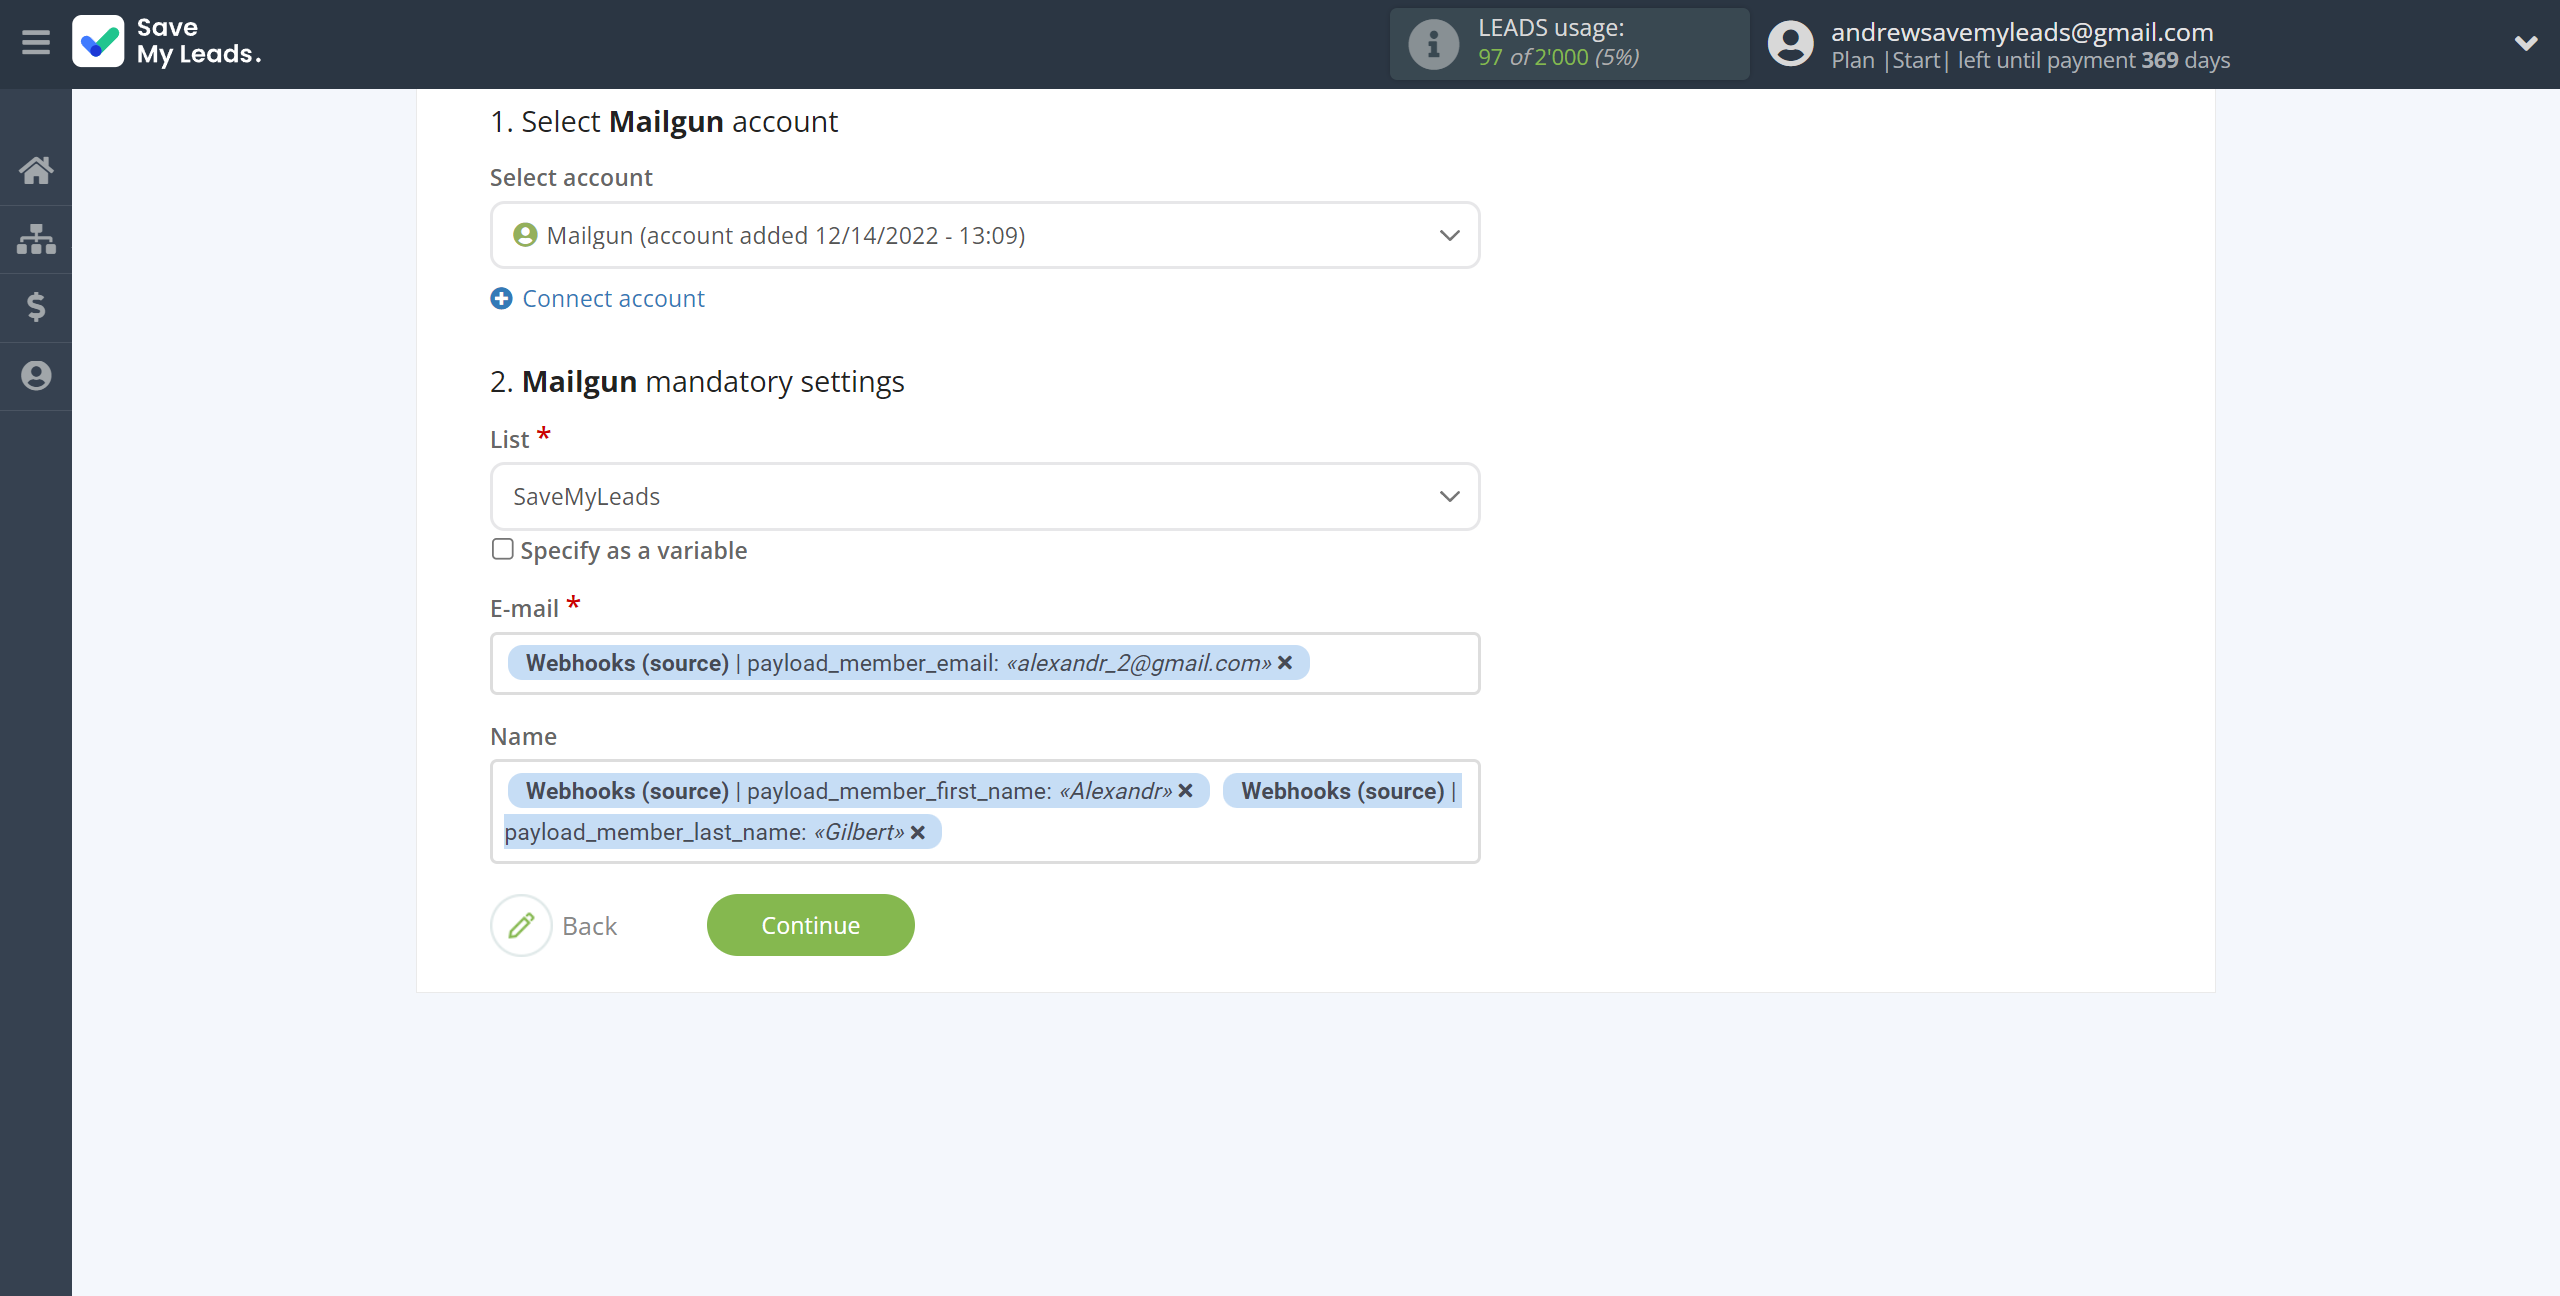2560x1296 pixels.
Task: Remove payload_member_last_name tag from Name field
Action: tap(918, 832)
